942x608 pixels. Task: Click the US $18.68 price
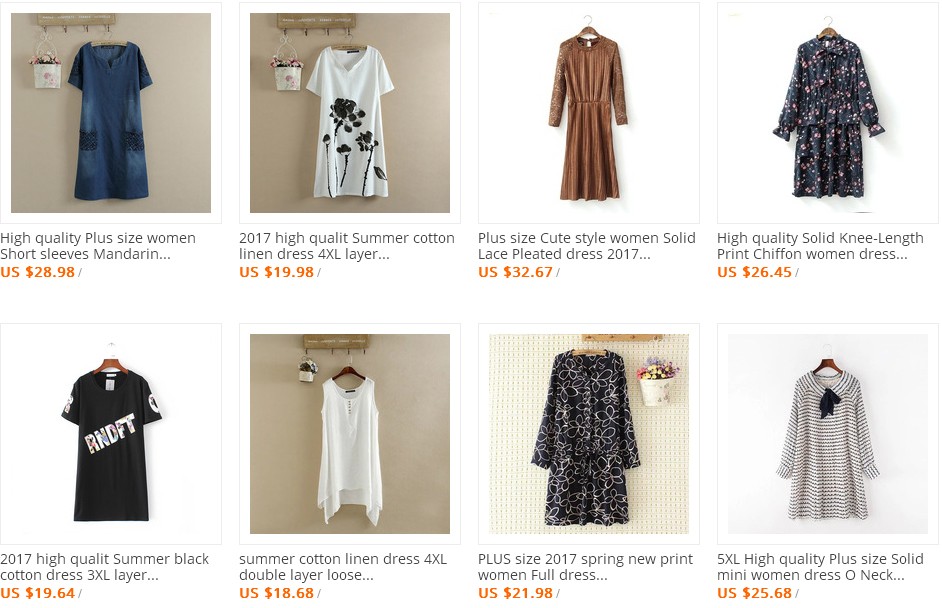(x=276, y=593)
